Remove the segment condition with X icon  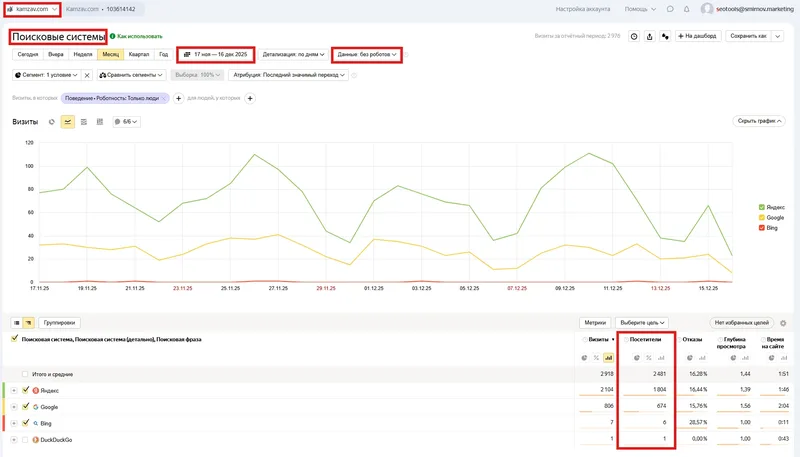[x=87, y=74]
